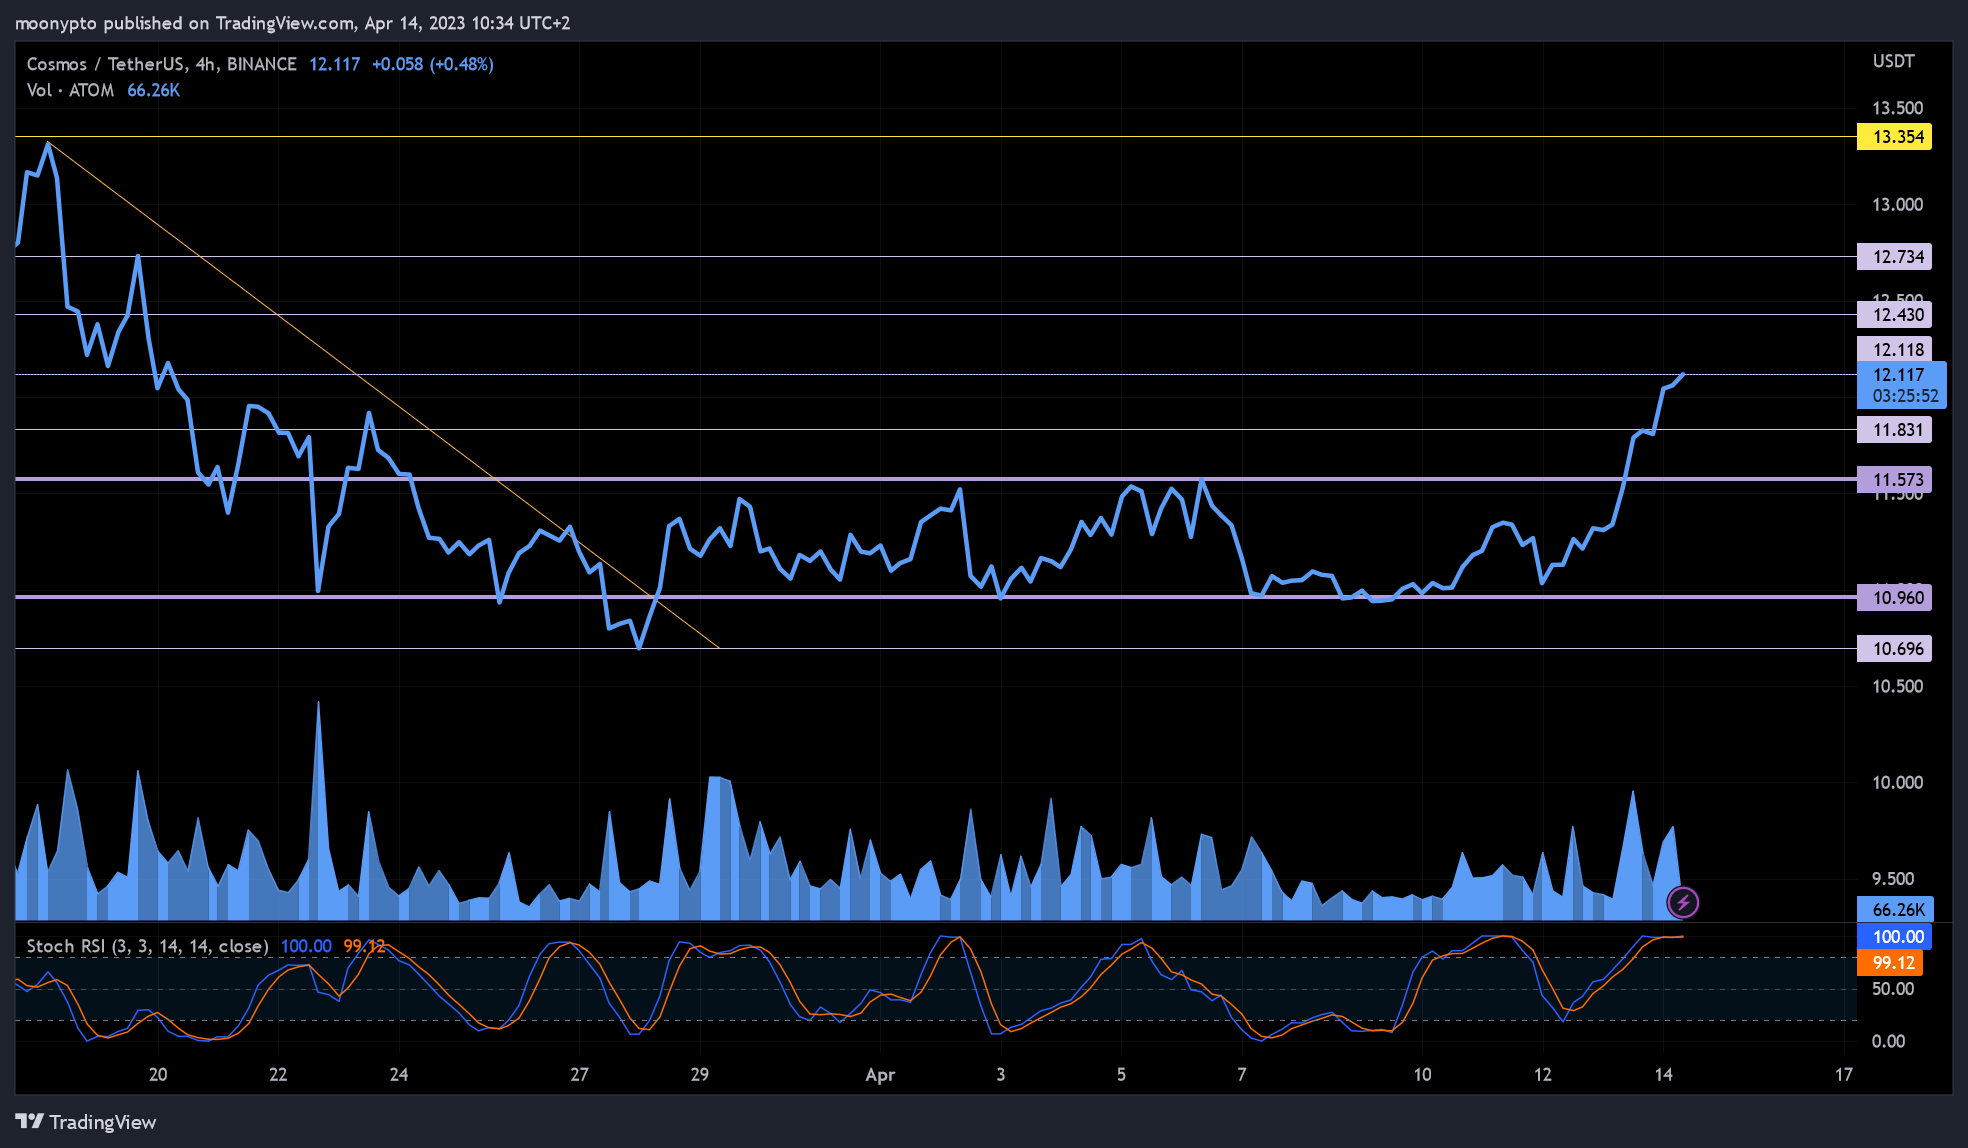Click the +0.058 (+0.48%) price change text

click(433, 64)
